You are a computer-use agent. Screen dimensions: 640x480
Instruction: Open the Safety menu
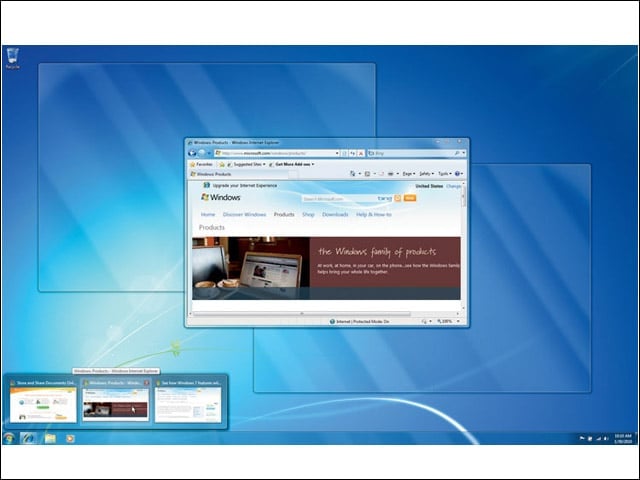426,174
